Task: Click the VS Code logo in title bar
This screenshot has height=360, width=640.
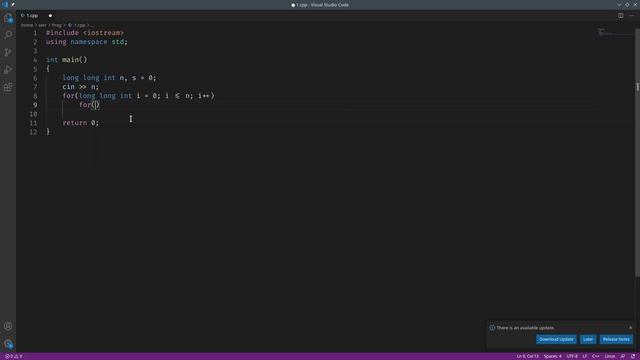Action: pyautogui.click(x=5, y=4)
